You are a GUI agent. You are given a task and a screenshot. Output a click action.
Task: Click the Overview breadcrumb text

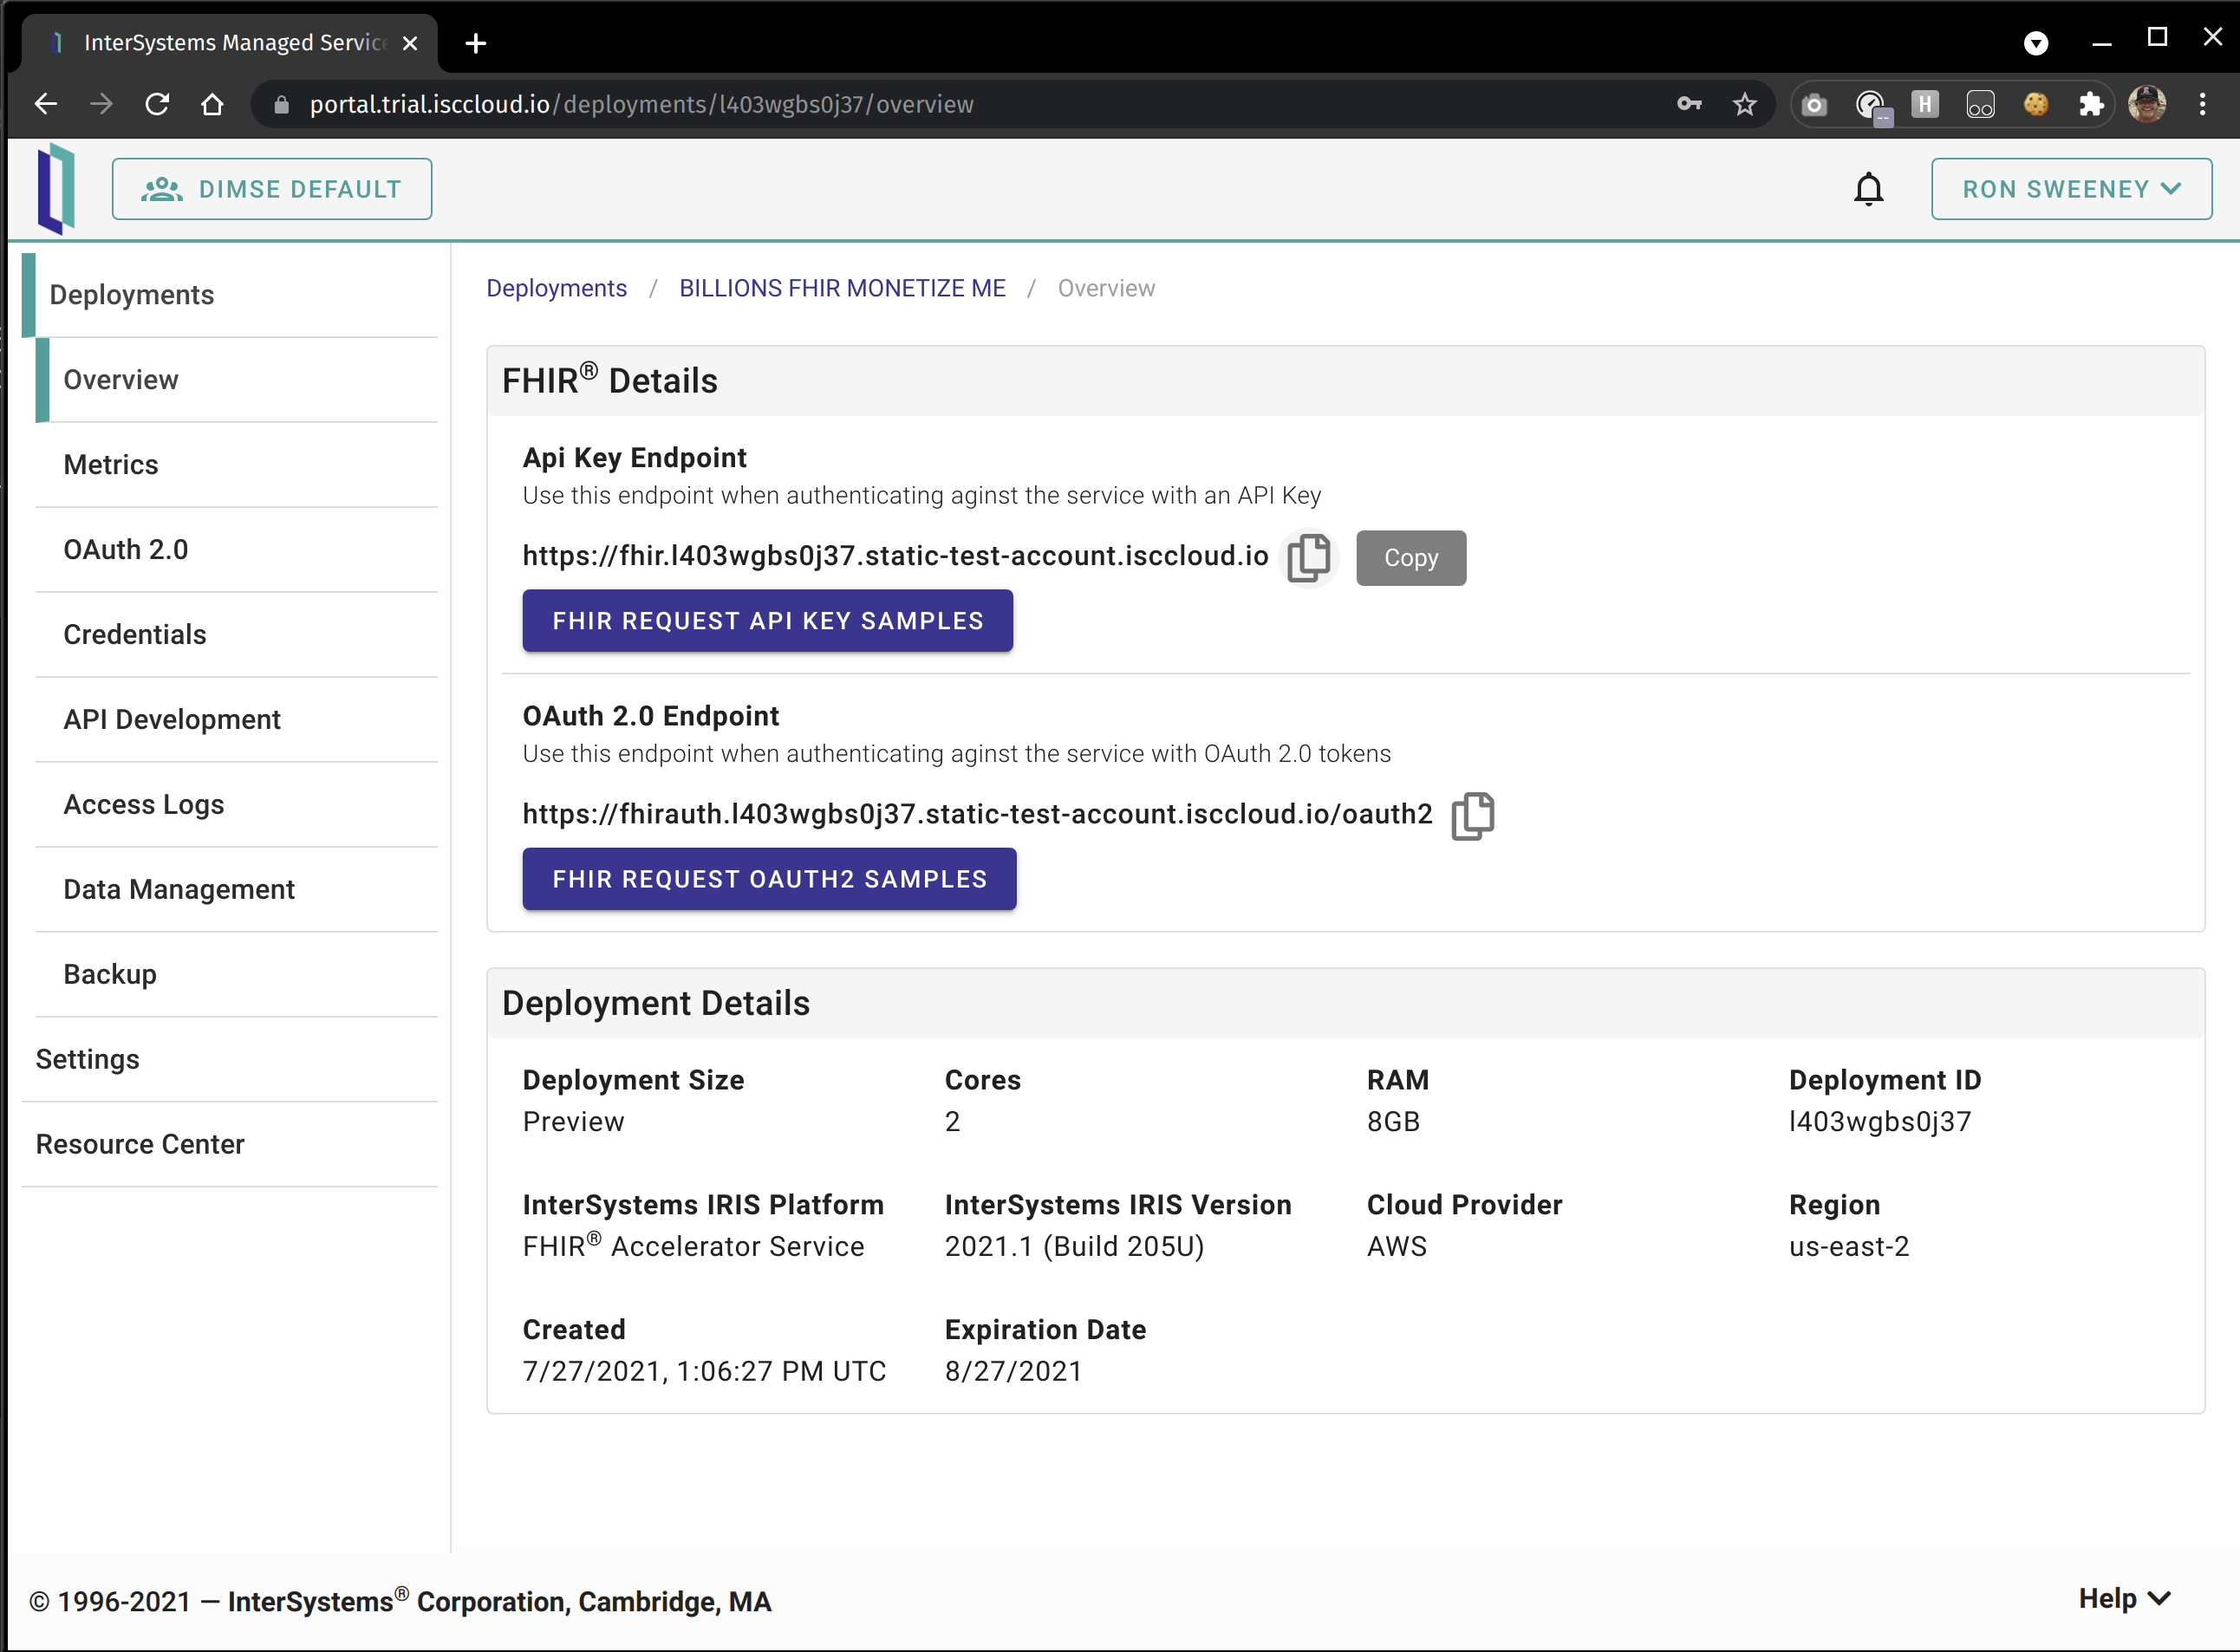click(1106, 288)
